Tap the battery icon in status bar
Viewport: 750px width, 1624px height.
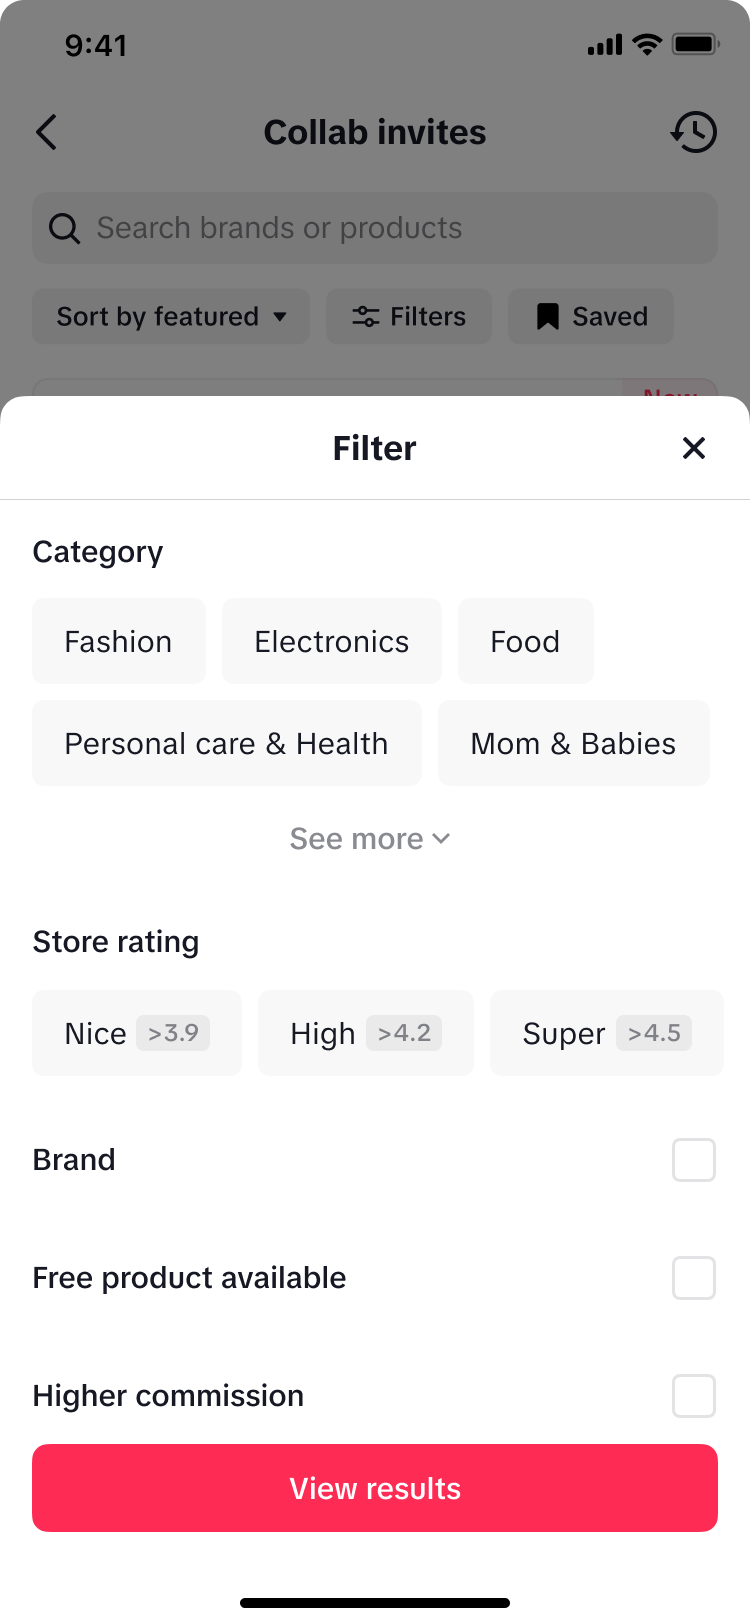coord(694,45)
